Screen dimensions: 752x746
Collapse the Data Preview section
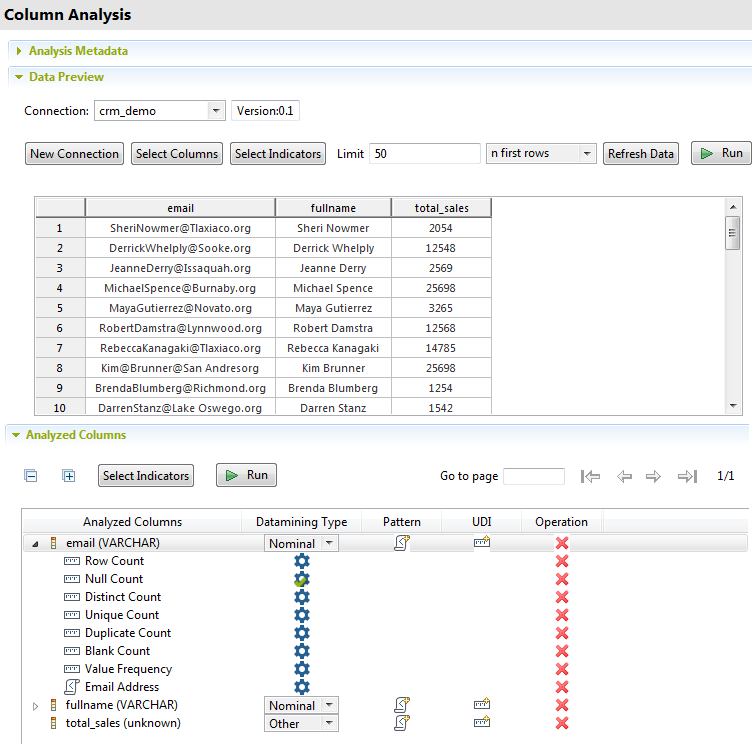coord(18,77)
